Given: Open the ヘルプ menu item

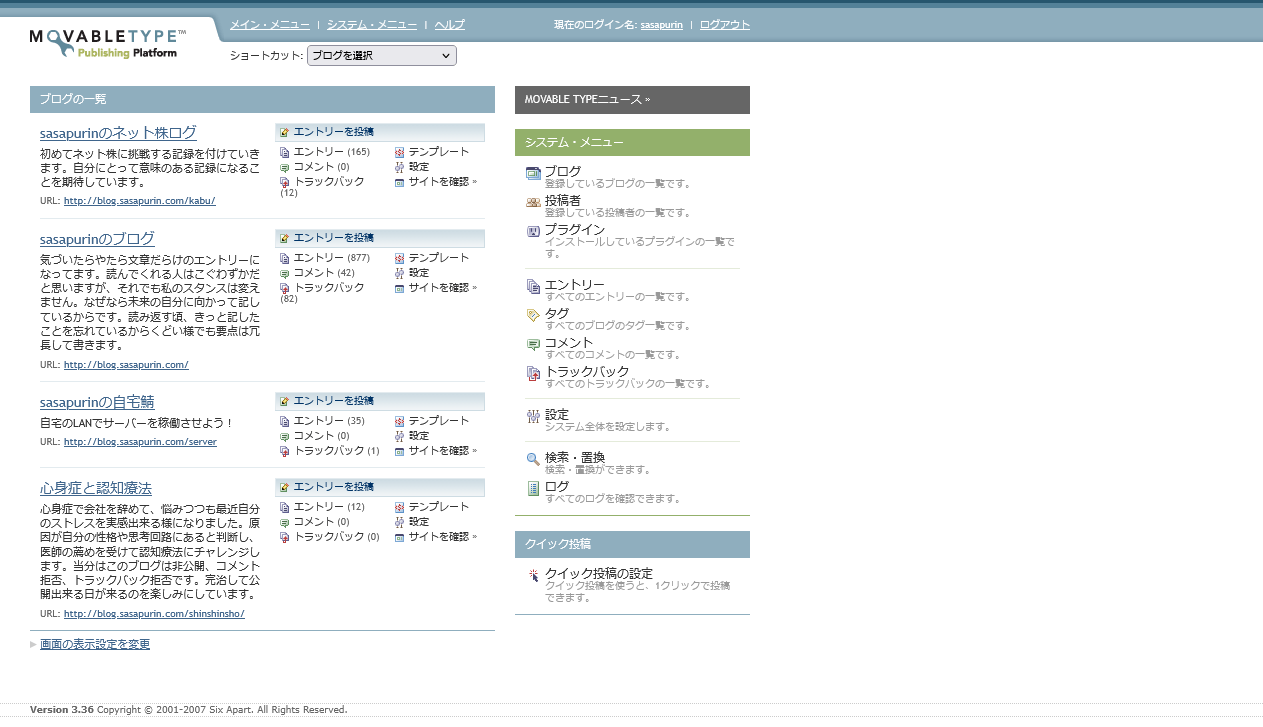Looking at the screenshot, I should 450,24.
